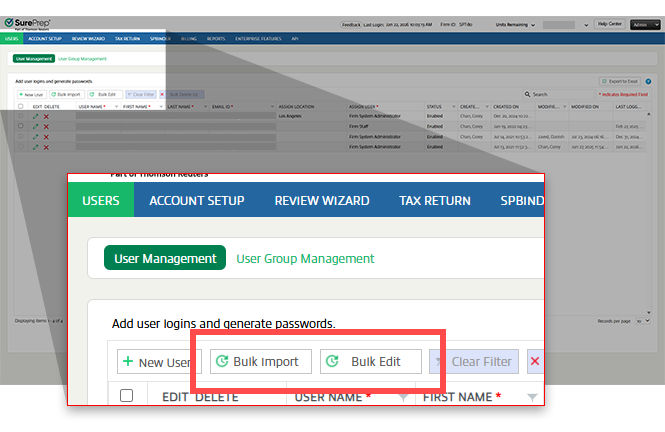Click the plus icon on the enlarged New User button

click(128, 361)
